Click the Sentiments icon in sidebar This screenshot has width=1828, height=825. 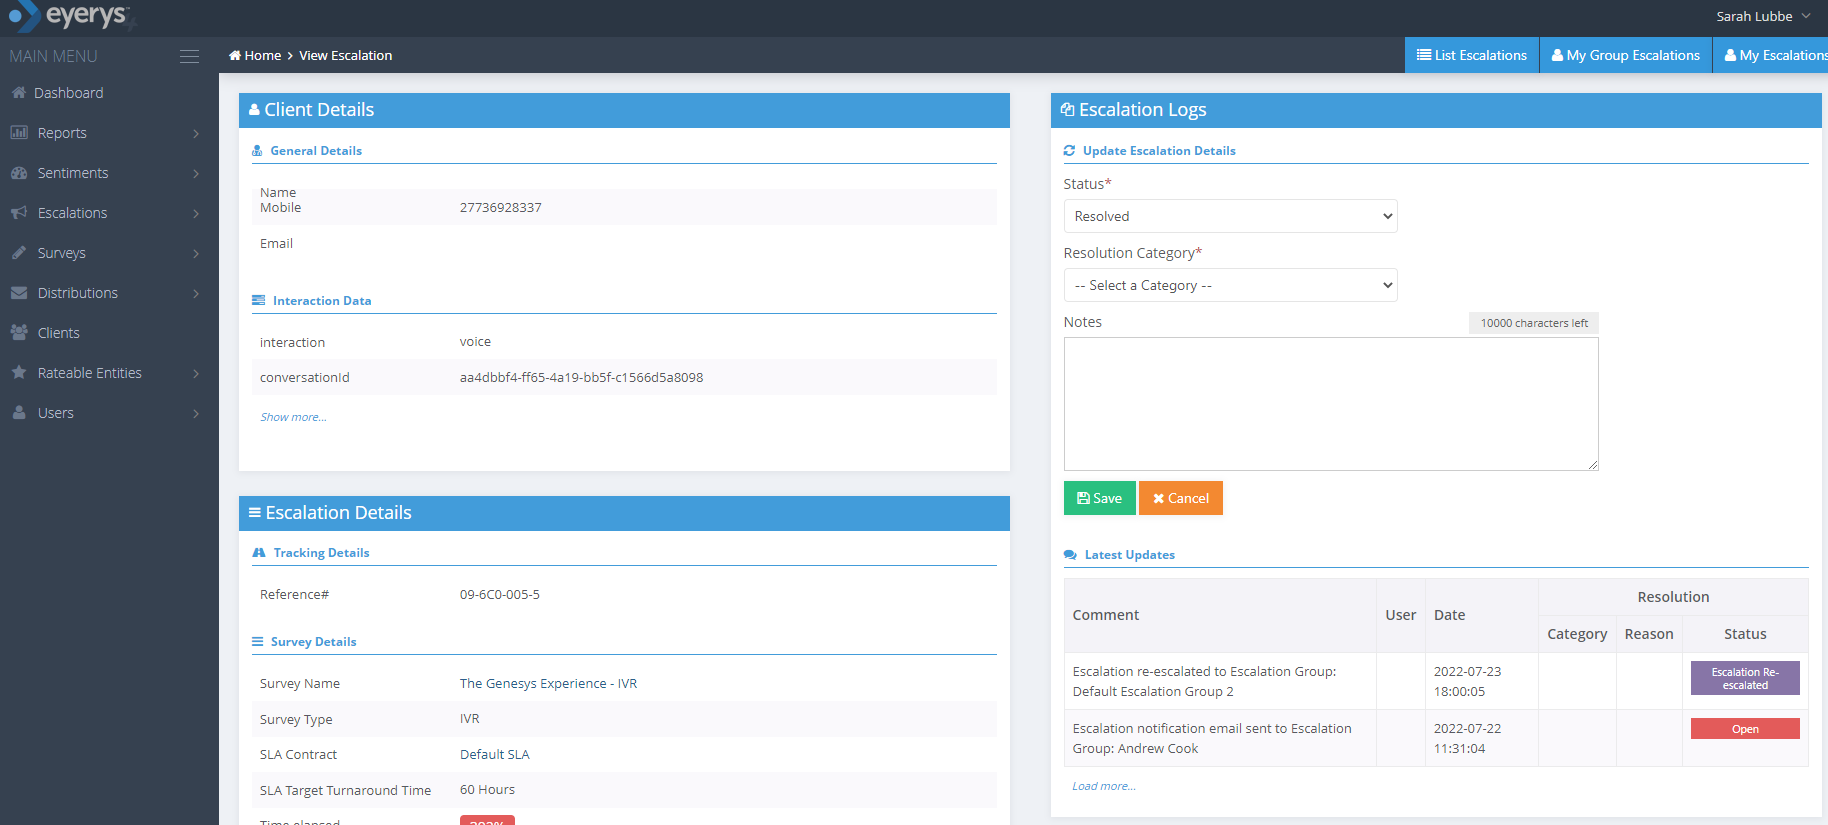pyautogui.click(x=19, y=173)
